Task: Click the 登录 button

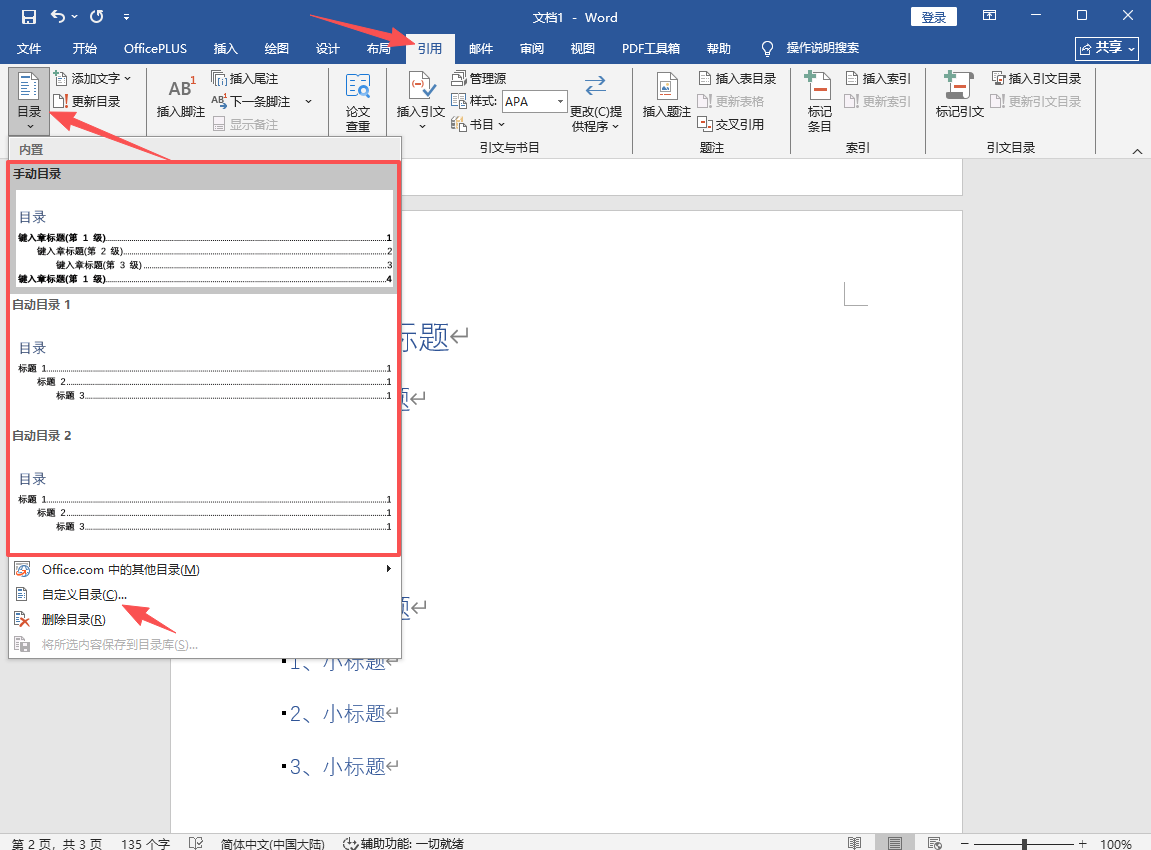Action: pos(934,17)
